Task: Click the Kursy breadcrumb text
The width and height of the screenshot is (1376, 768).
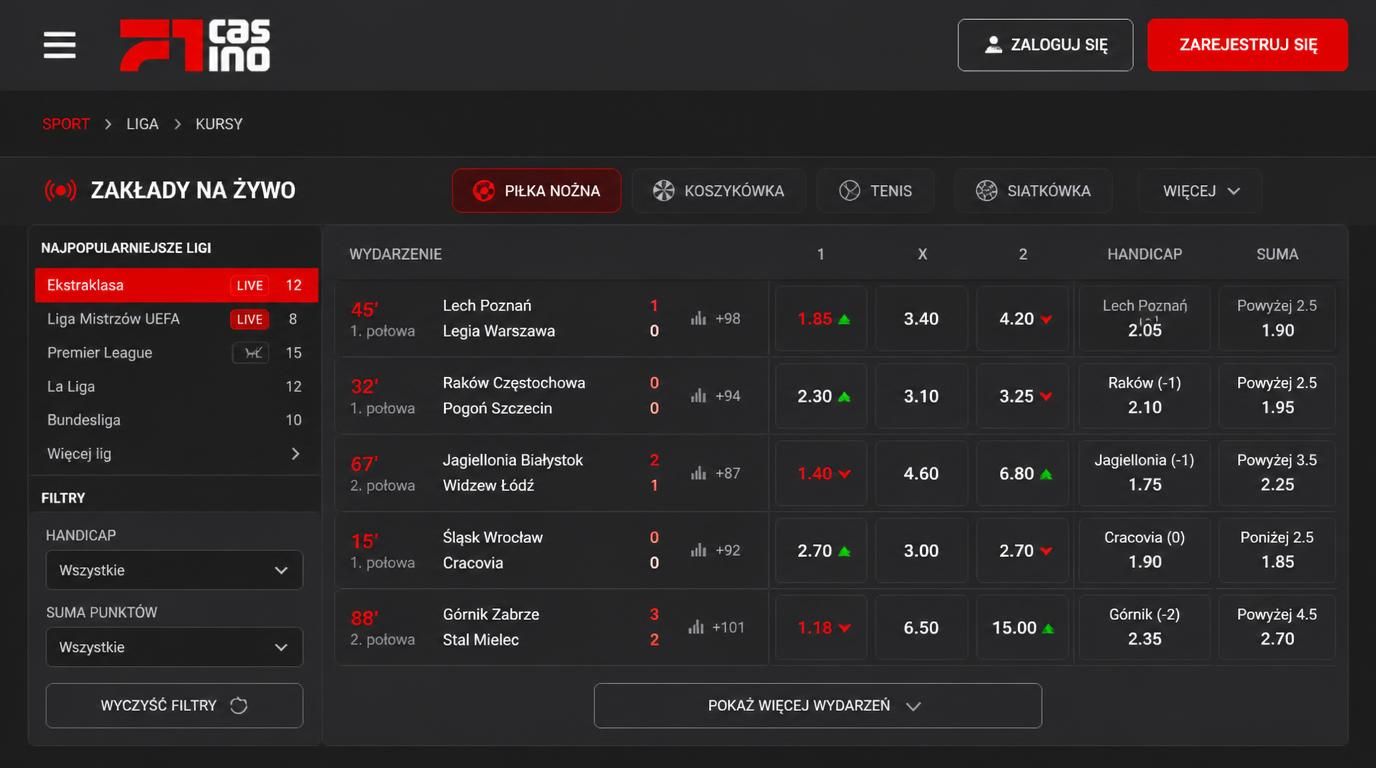Action: [x=219, y=124]
